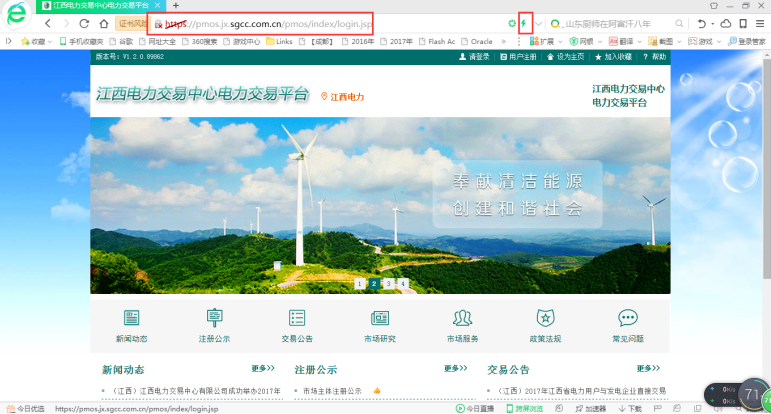This screenshot has height=414, width=771.
Task: Open the 常见问题 FAQ chat icon
Action: [627, 318]
